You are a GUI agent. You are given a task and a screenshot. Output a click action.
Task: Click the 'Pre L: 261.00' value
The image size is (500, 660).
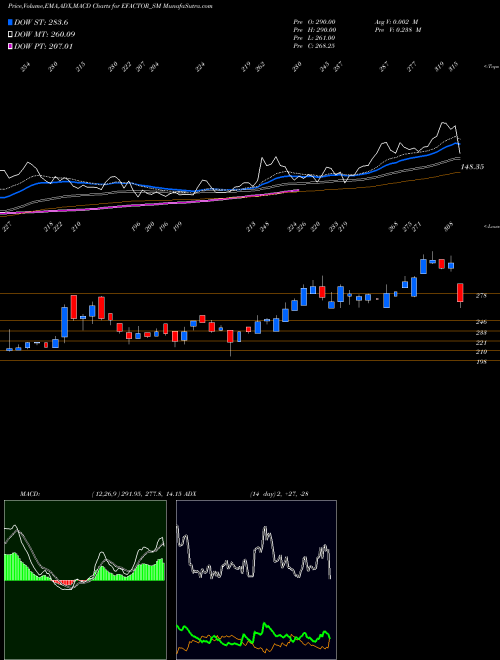[314, 38]
